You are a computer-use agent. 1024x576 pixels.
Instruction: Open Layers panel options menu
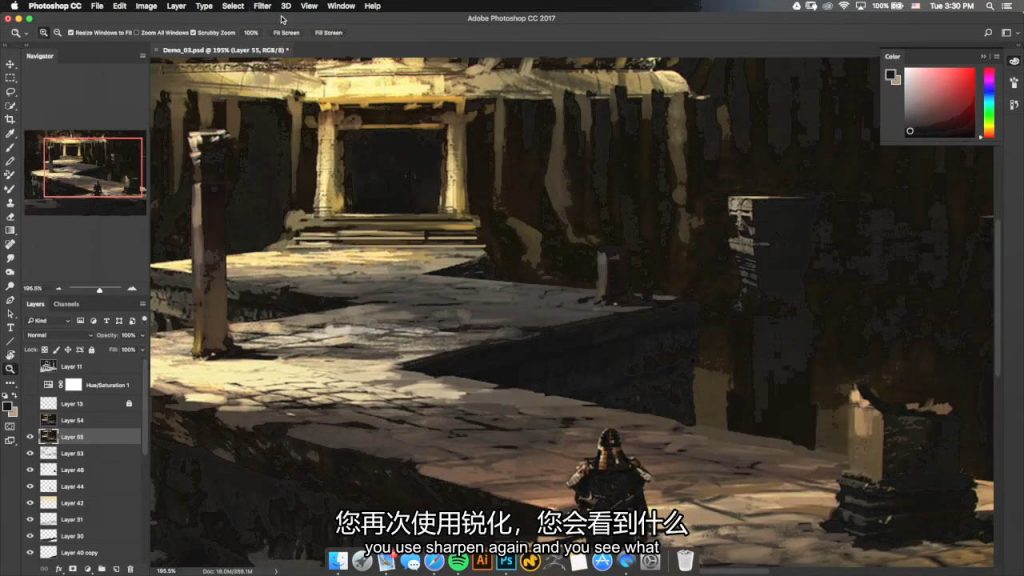(x=142, y=304)
